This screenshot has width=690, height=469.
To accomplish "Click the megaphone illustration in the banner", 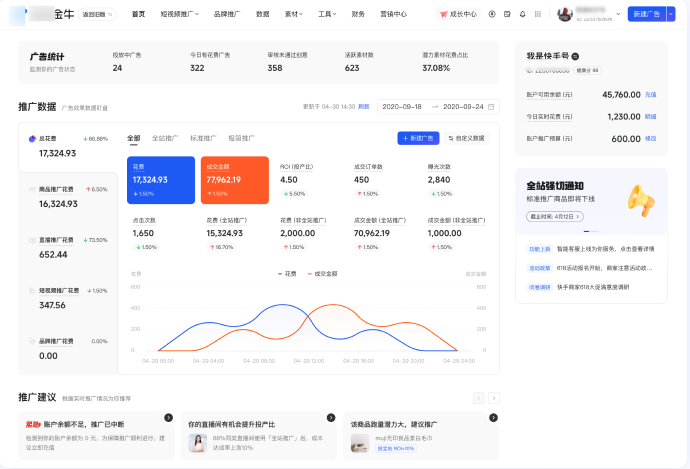I will click(x=640, y=200).
